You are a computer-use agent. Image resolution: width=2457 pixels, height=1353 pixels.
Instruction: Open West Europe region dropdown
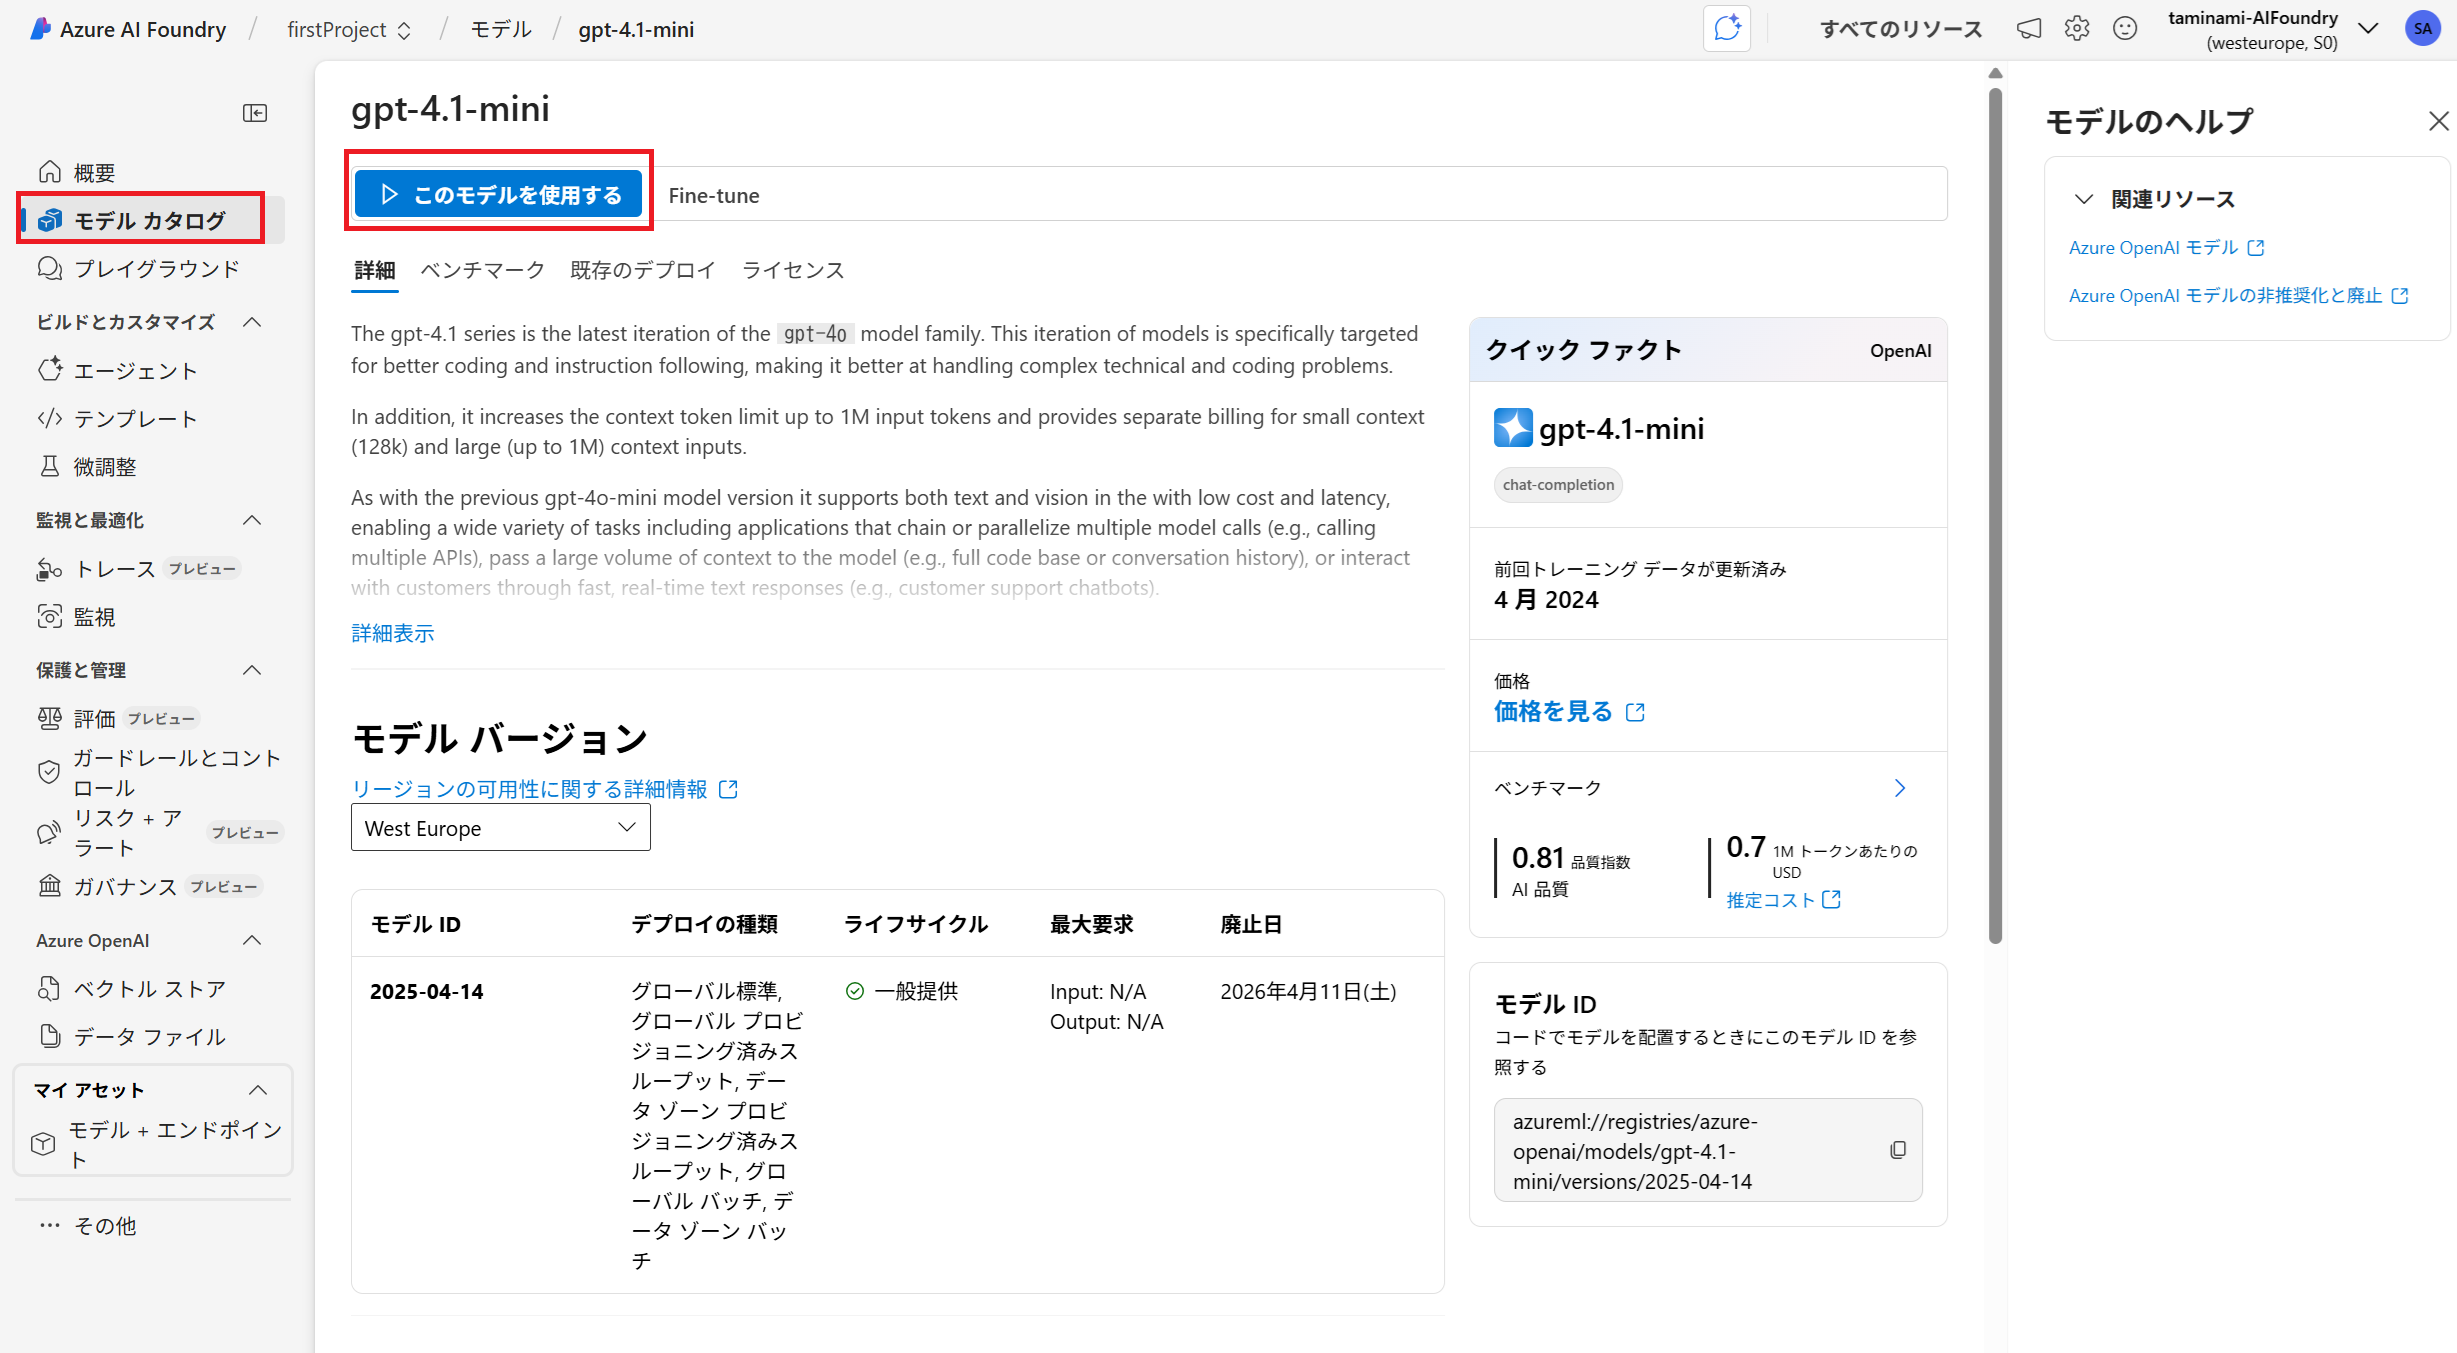500,828
